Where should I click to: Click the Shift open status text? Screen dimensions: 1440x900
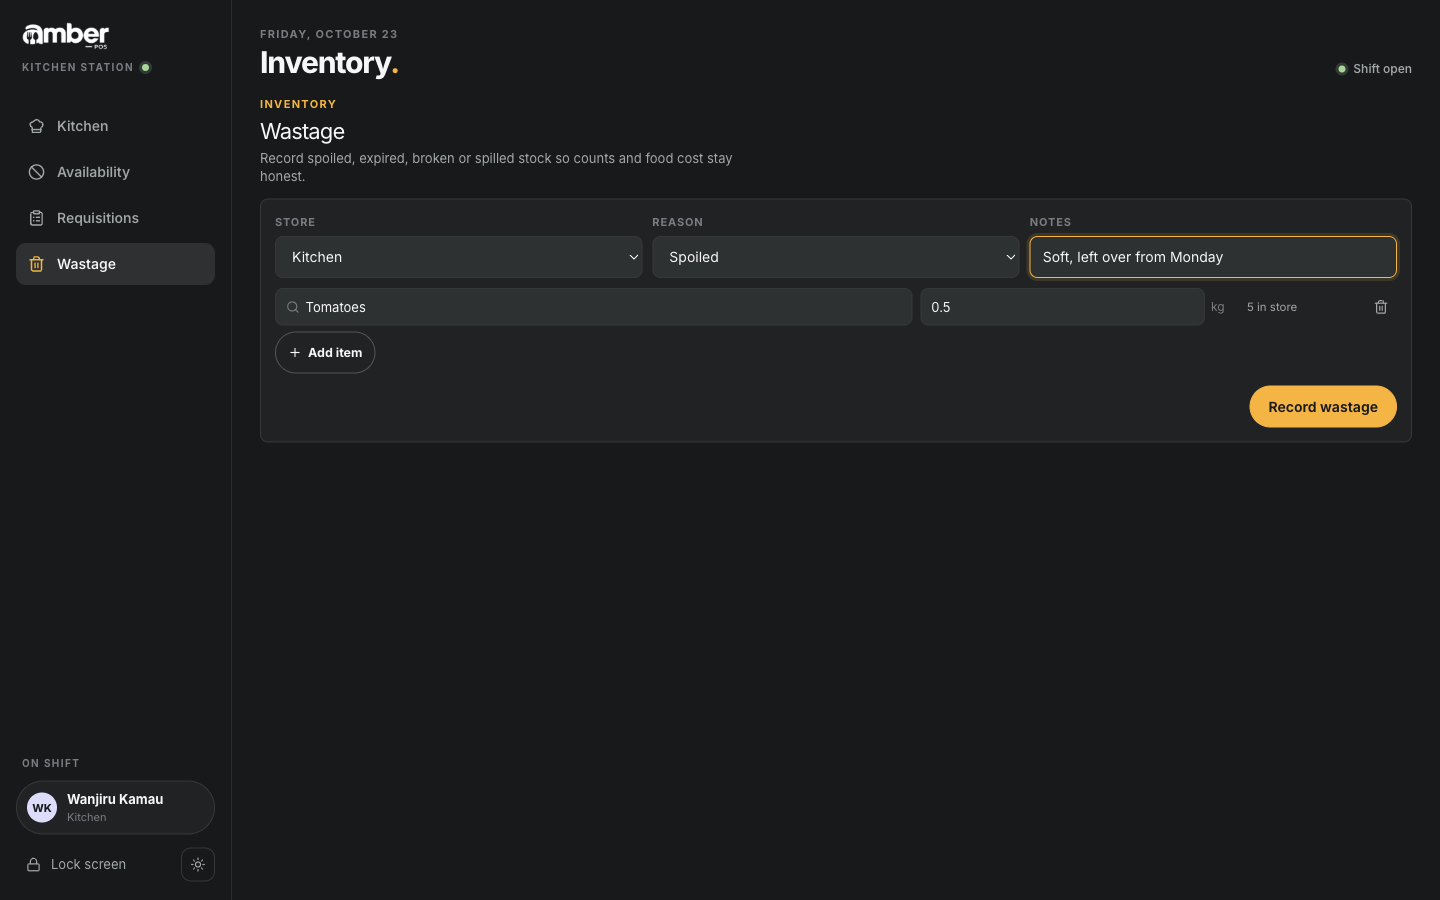(x=1382, y=69)
